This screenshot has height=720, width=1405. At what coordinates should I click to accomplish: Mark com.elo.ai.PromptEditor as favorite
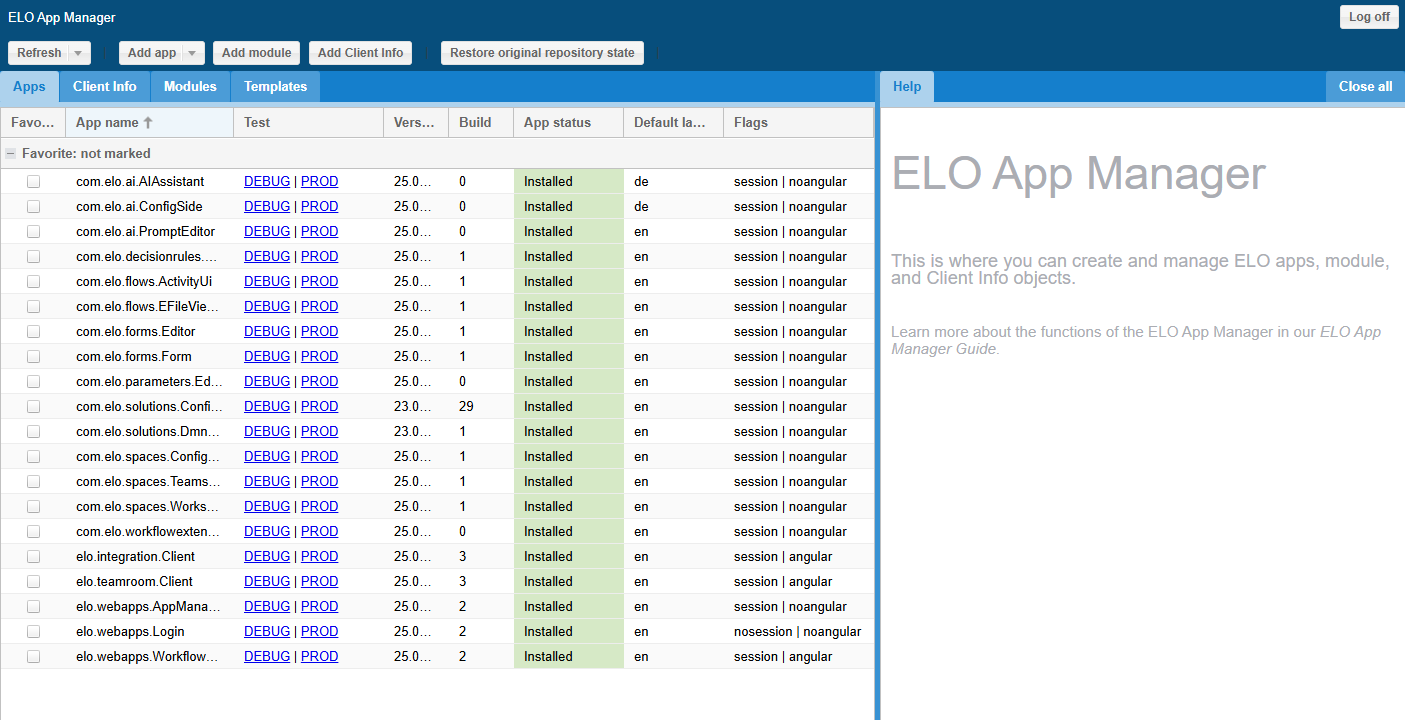(x=33, y=232)
